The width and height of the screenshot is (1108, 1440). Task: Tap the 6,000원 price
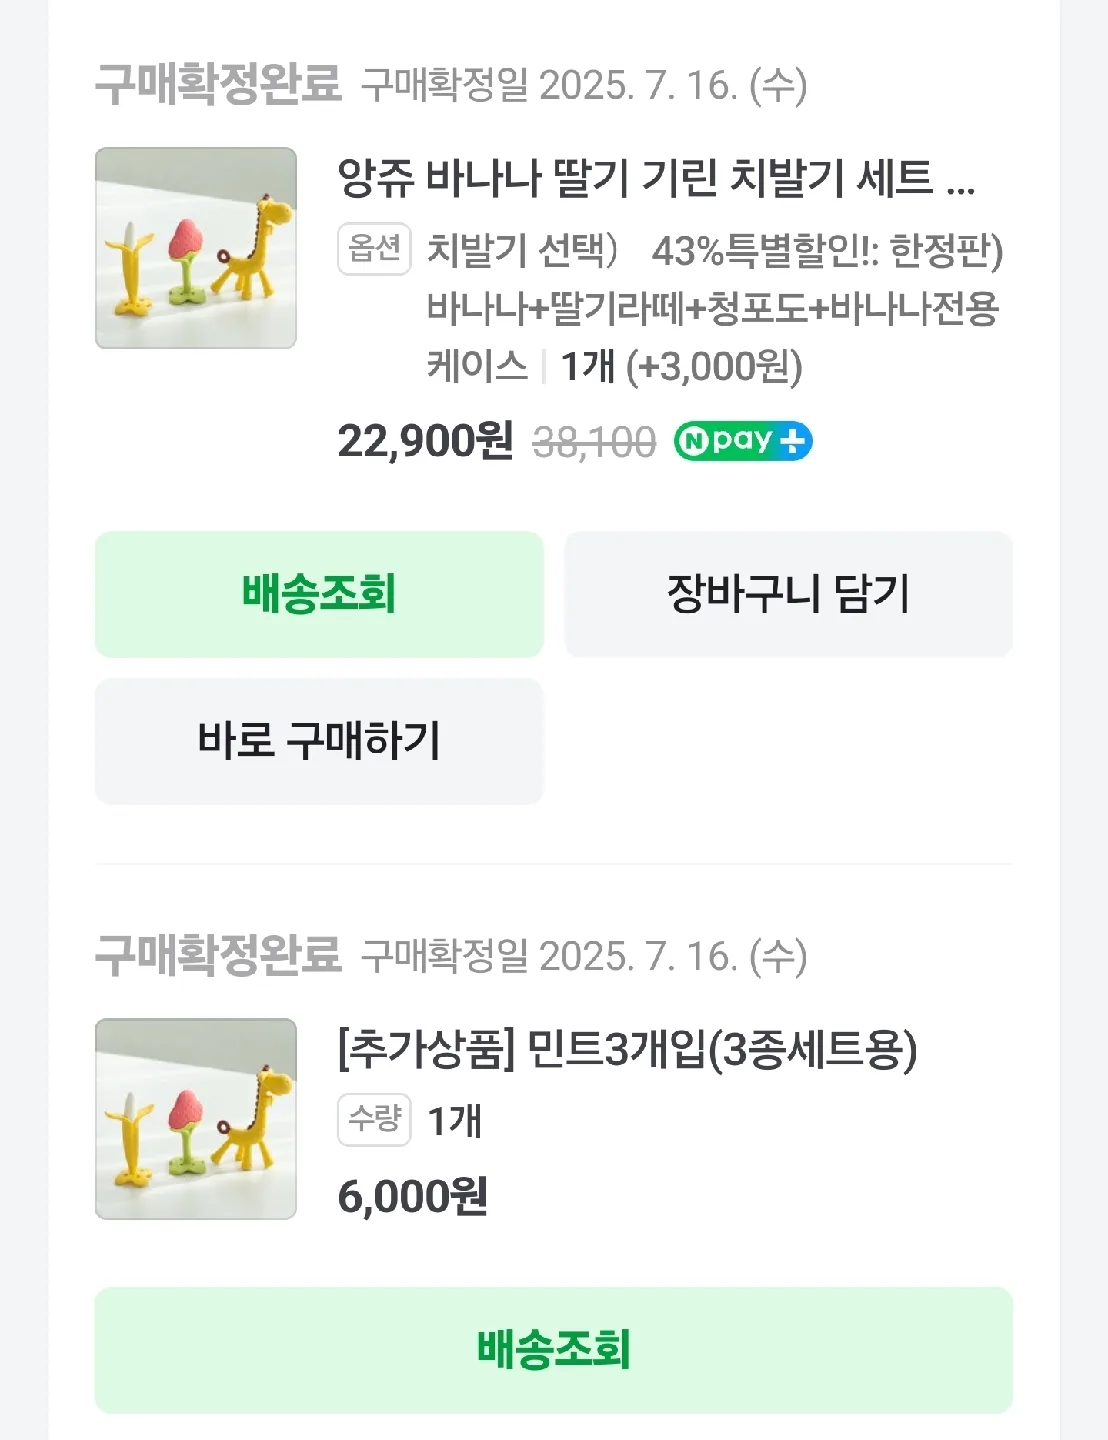point(412,1196)
